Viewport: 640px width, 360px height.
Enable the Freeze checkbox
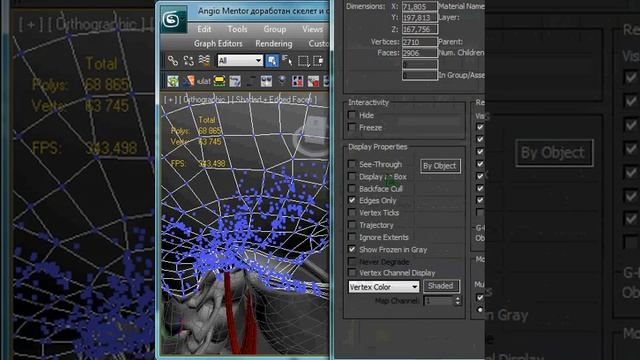[352, 127]
